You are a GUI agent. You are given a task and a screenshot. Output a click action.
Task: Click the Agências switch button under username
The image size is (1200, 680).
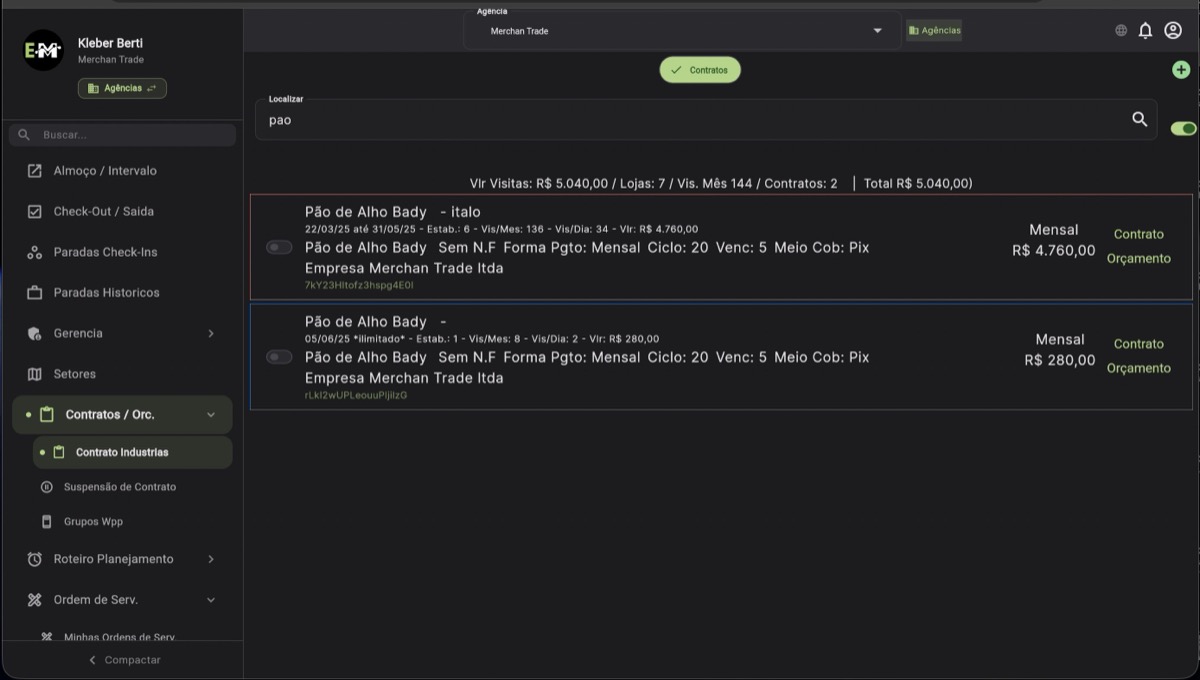122,88
